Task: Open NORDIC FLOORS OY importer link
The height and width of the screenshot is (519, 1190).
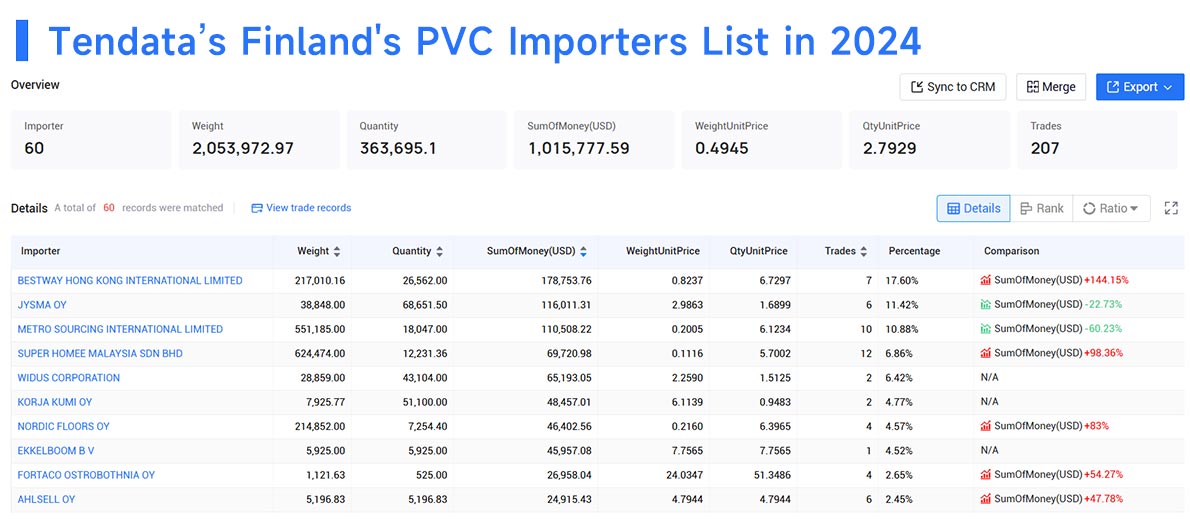Action: point(64,426)
